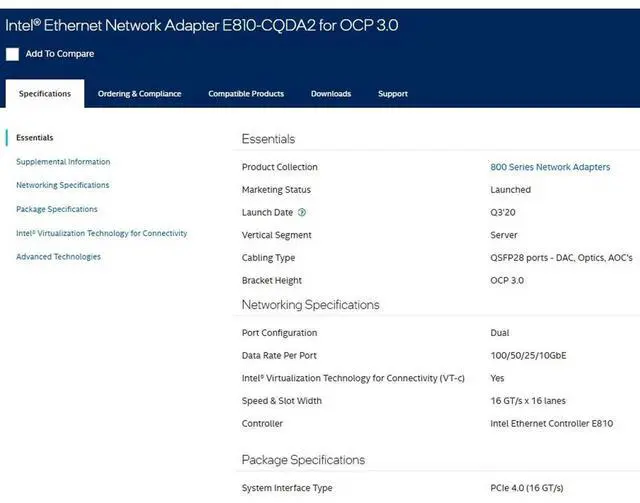This screenshot has height=503, width=640.
Task: Navigate to Advanced Technologies in the sidebar
Action: 58,257
